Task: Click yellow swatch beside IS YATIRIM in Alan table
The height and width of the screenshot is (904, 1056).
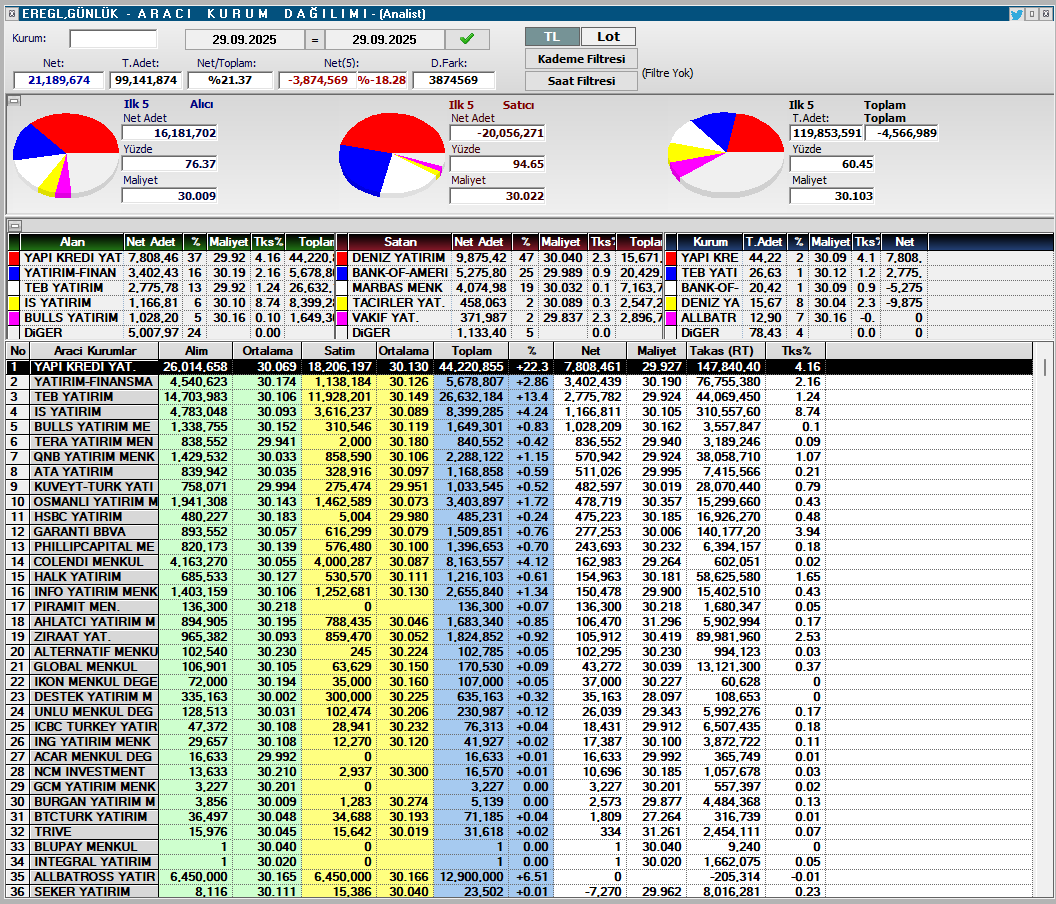Action: point(14,303)
